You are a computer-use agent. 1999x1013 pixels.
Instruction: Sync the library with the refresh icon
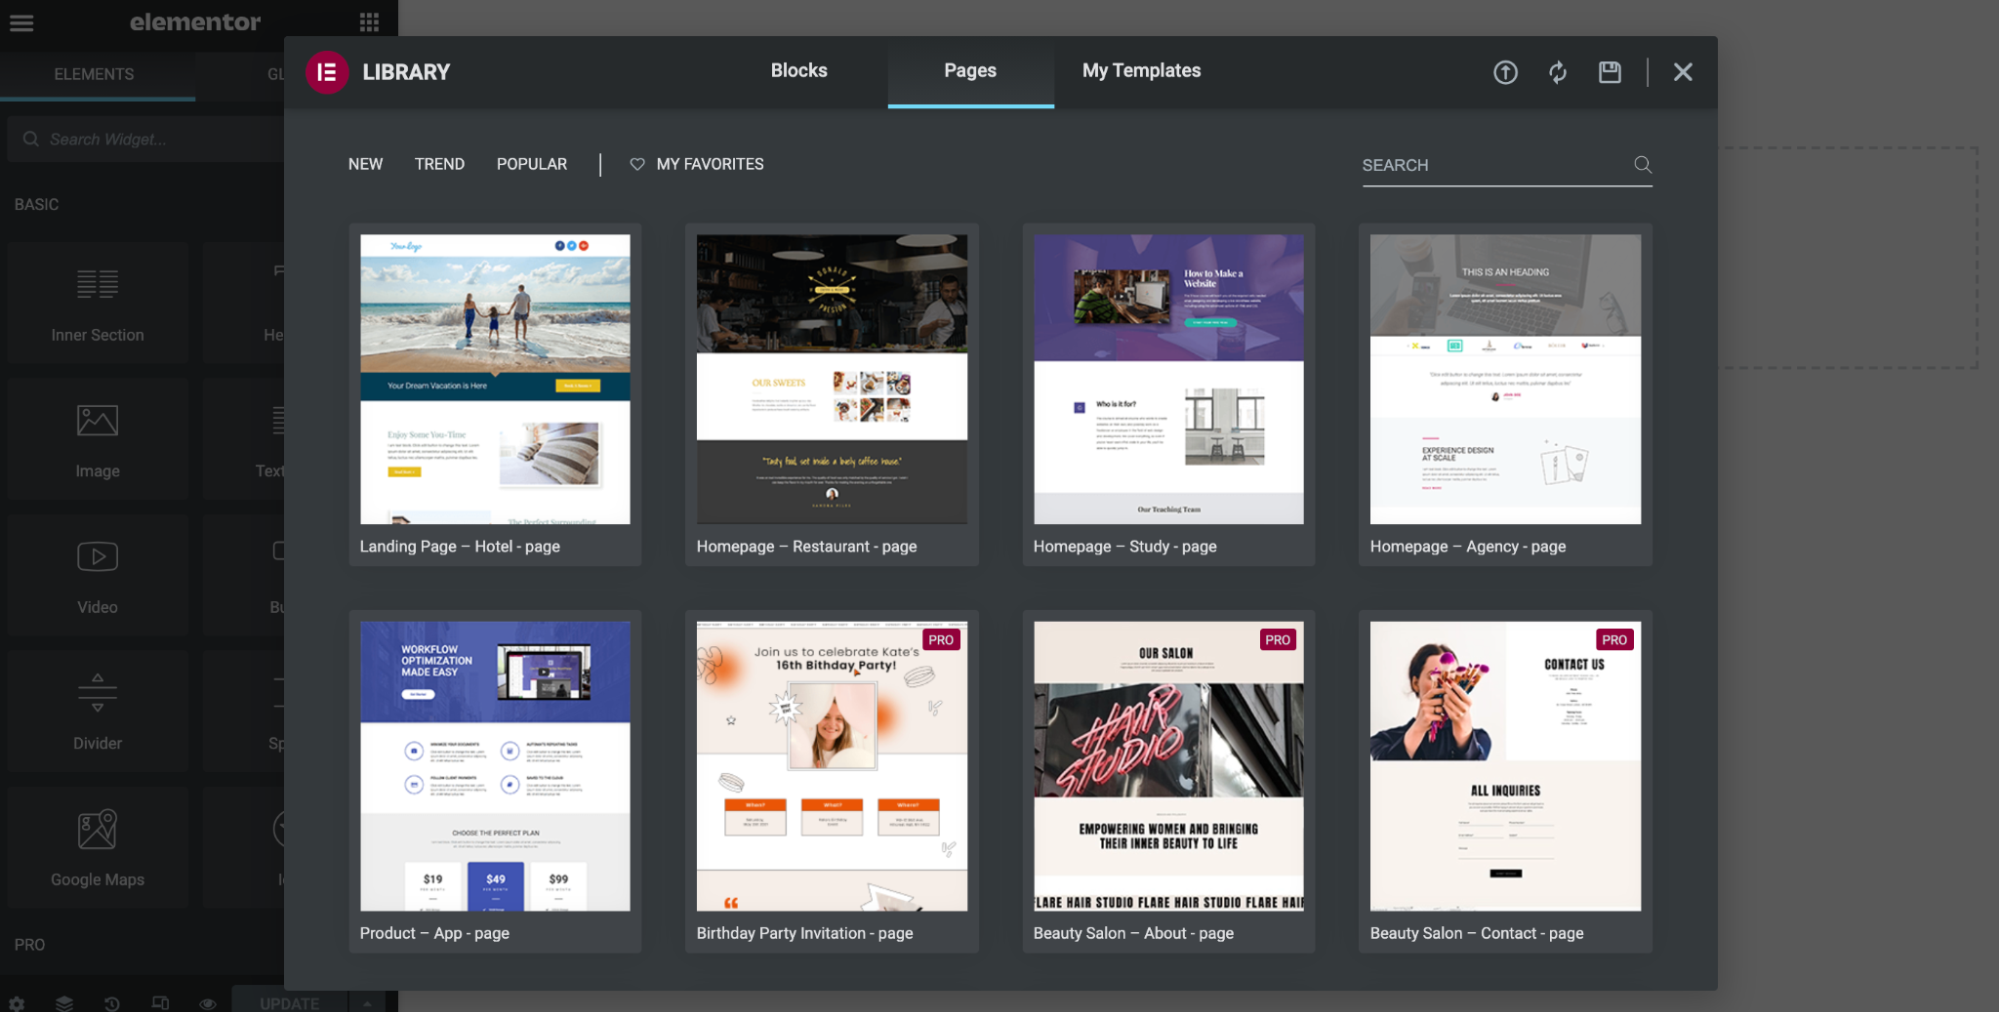(x=1558, y=72)
